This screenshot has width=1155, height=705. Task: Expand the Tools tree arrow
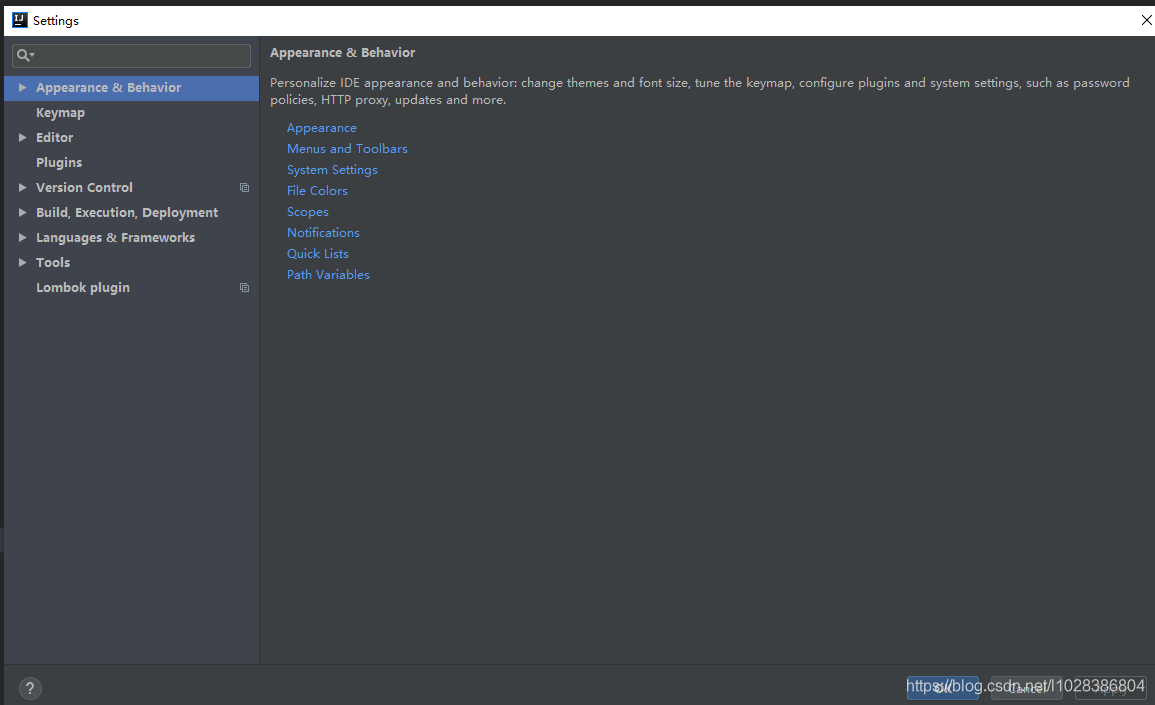[22, 263]
